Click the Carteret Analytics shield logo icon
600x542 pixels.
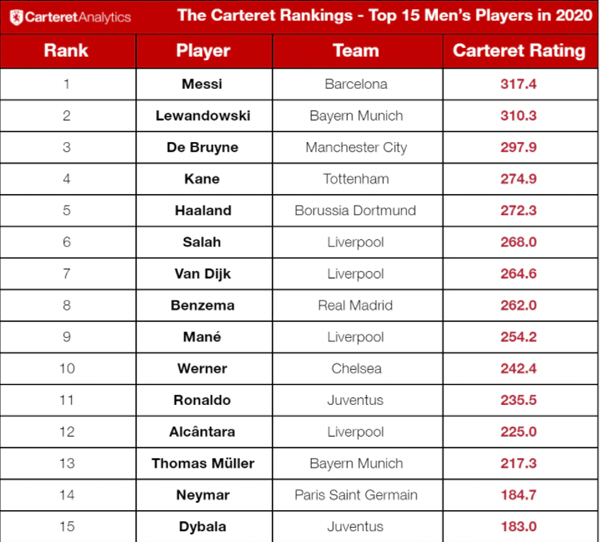tap(14, 16)
